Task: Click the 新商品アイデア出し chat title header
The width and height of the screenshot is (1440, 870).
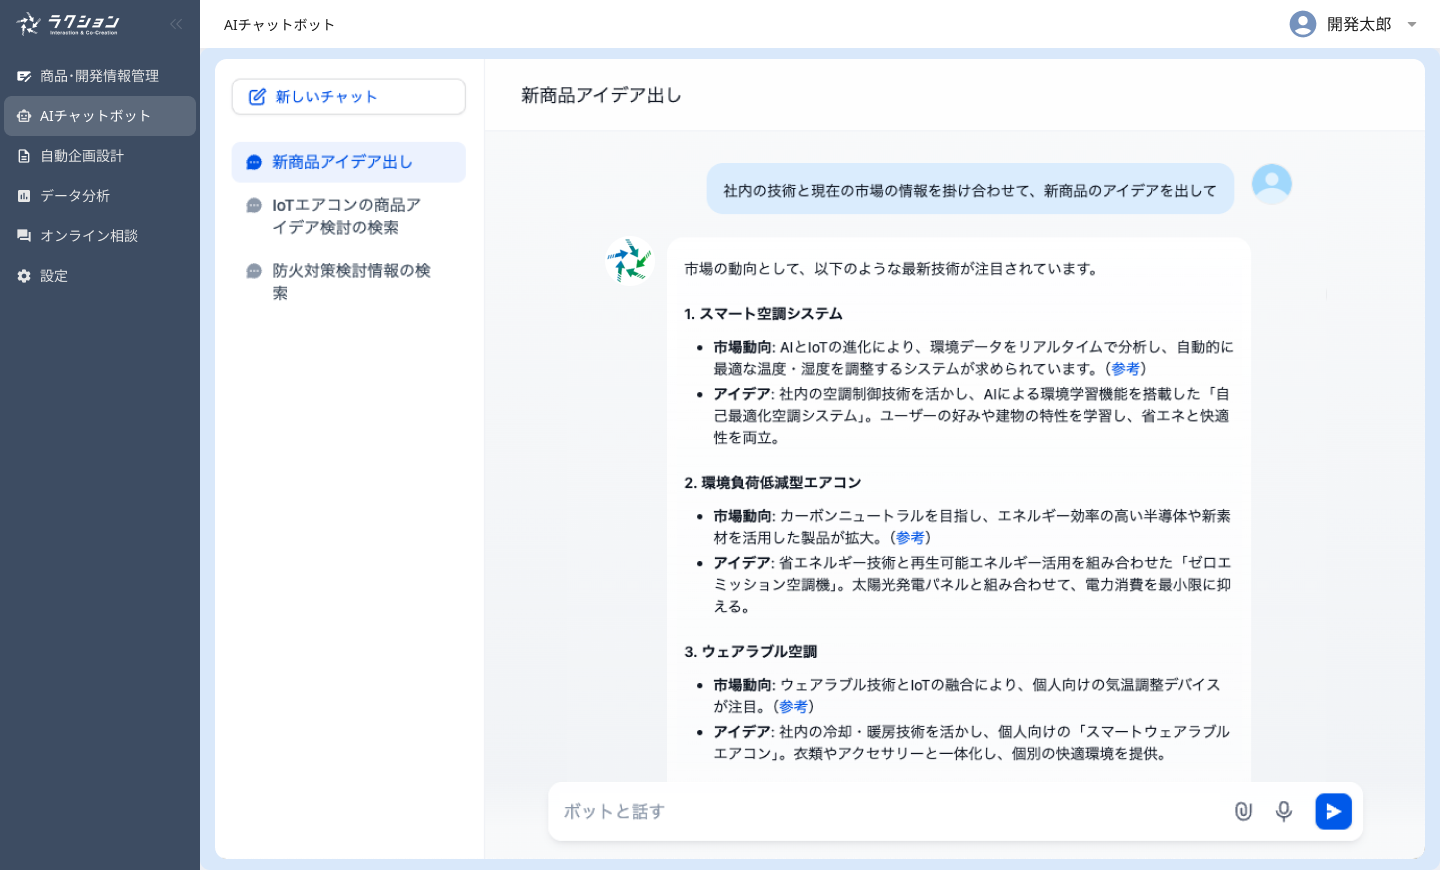Action: pyautogui.click(x=601, y=95)
